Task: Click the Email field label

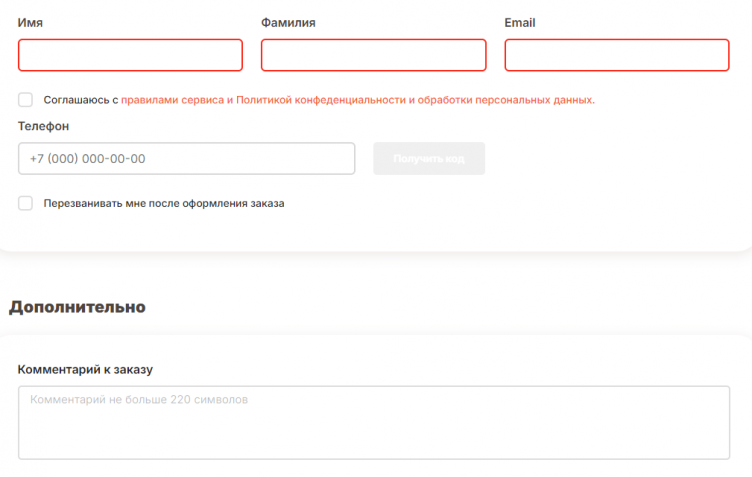Action: coord(520,23)
